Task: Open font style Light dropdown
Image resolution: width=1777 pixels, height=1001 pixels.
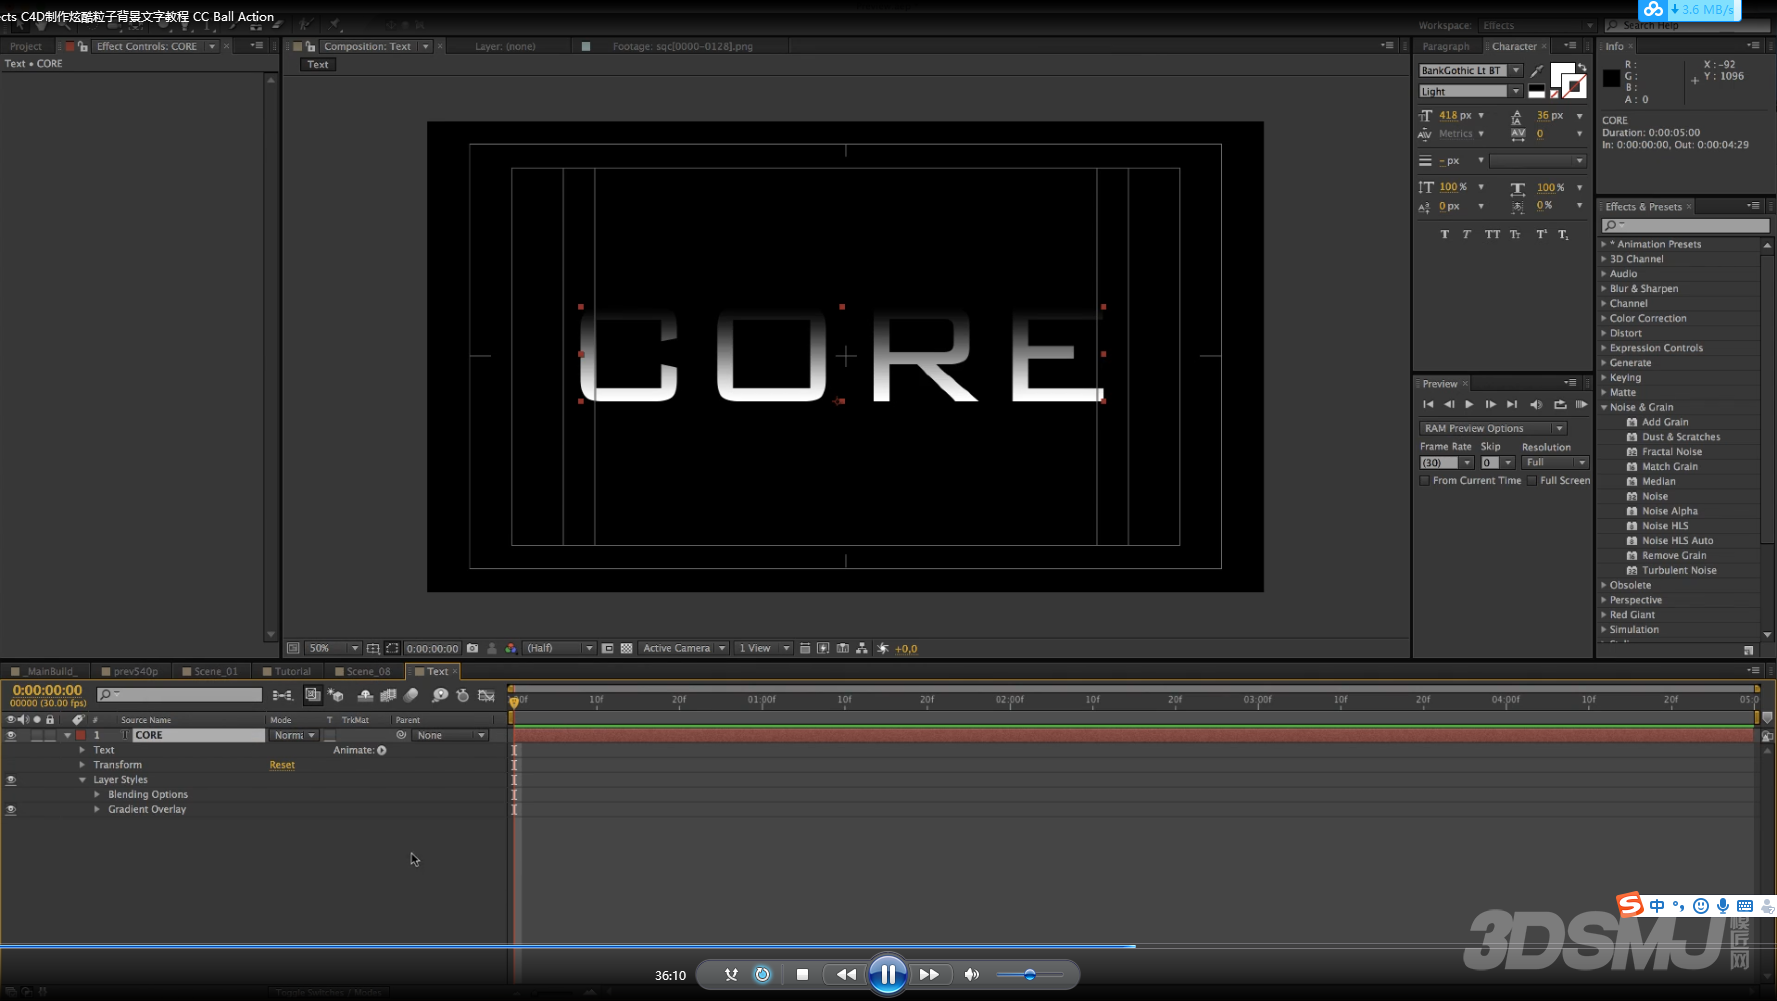Action: coord(1516,91)
